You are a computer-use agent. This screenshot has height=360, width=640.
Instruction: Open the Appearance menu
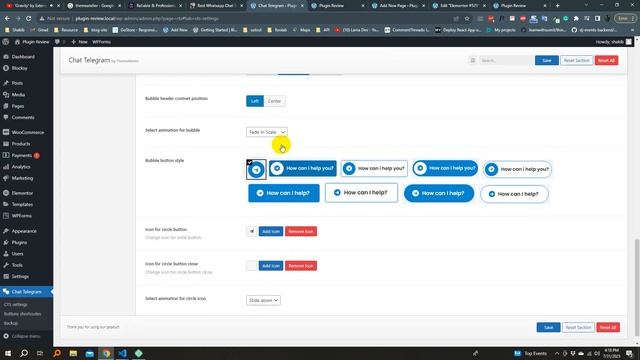[24, 231]
